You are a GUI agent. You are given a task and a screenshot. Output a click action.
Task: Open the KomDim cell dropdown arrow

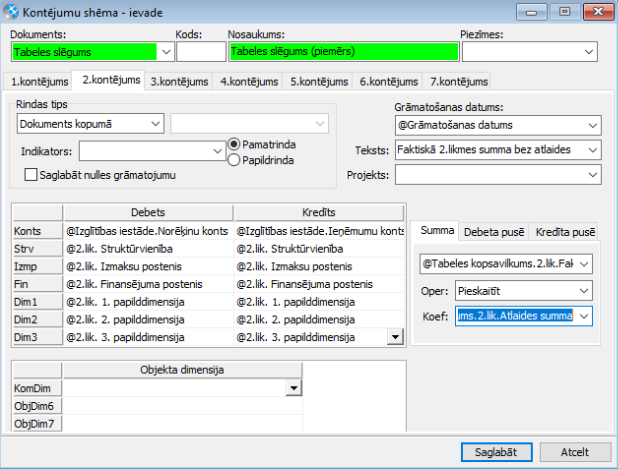[x=294, y=388]
